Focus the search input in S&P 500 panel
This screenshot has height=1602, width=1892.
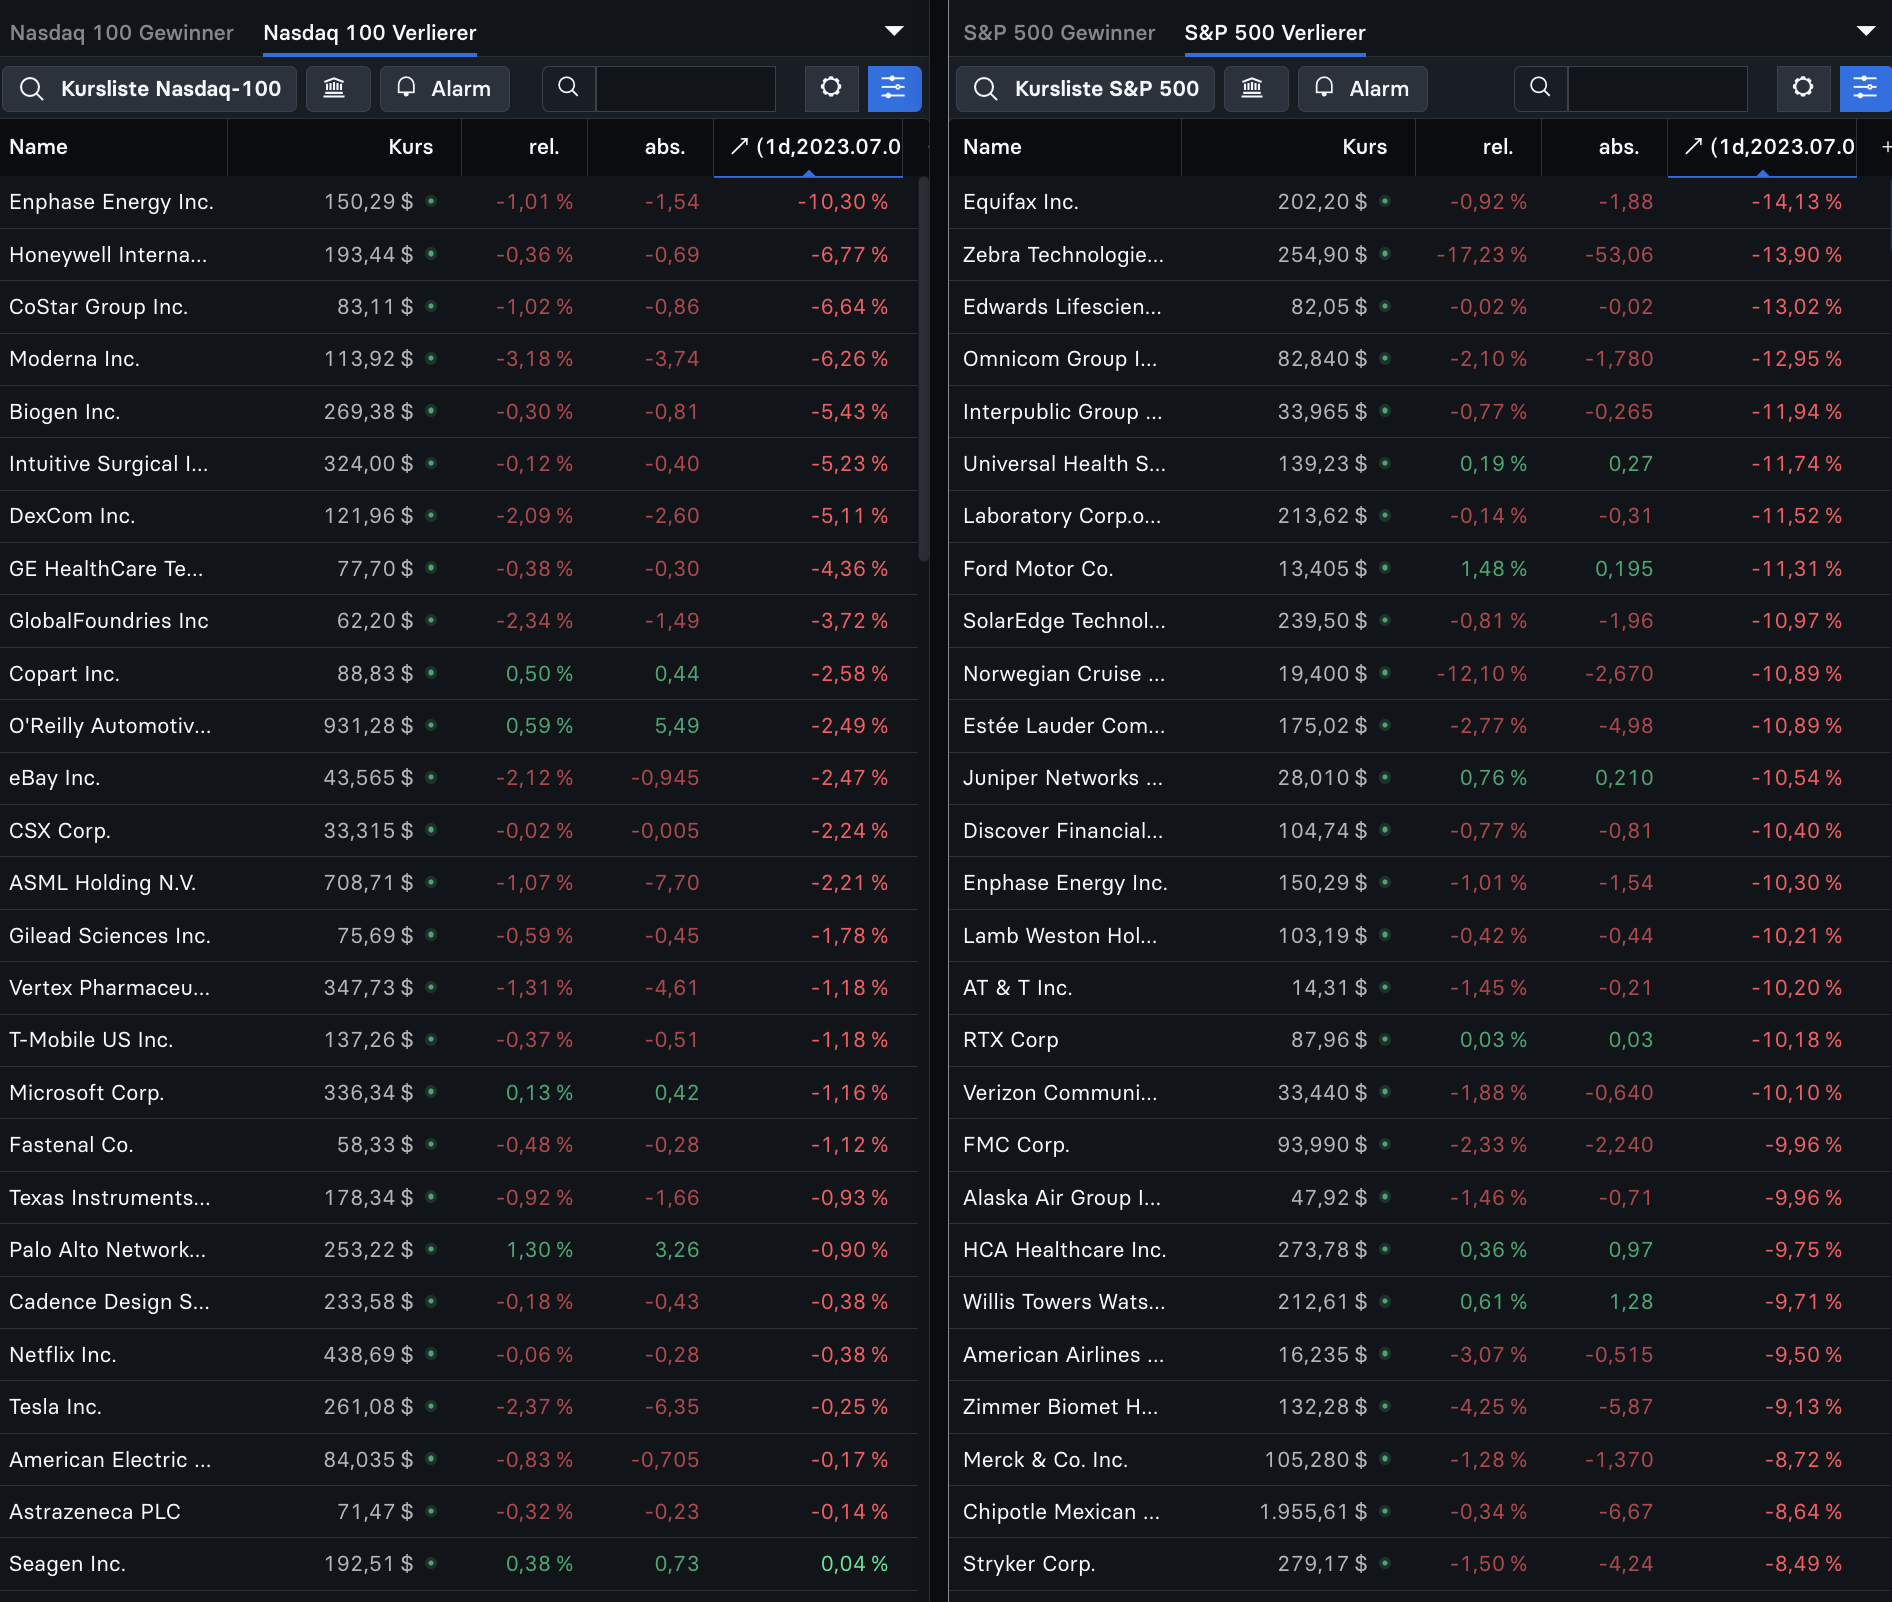click(1658, 88)
